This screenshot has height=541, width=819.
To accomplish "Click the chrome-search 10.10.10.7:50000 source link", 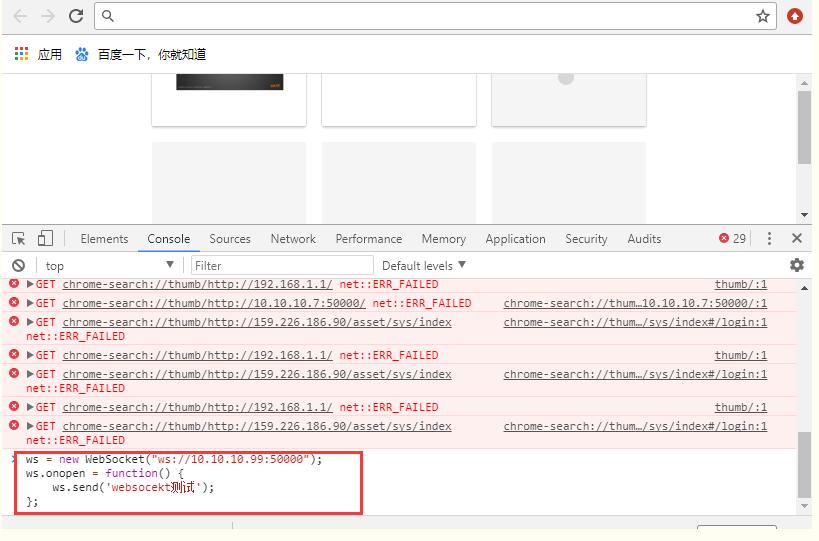I will tap(635, 303).
